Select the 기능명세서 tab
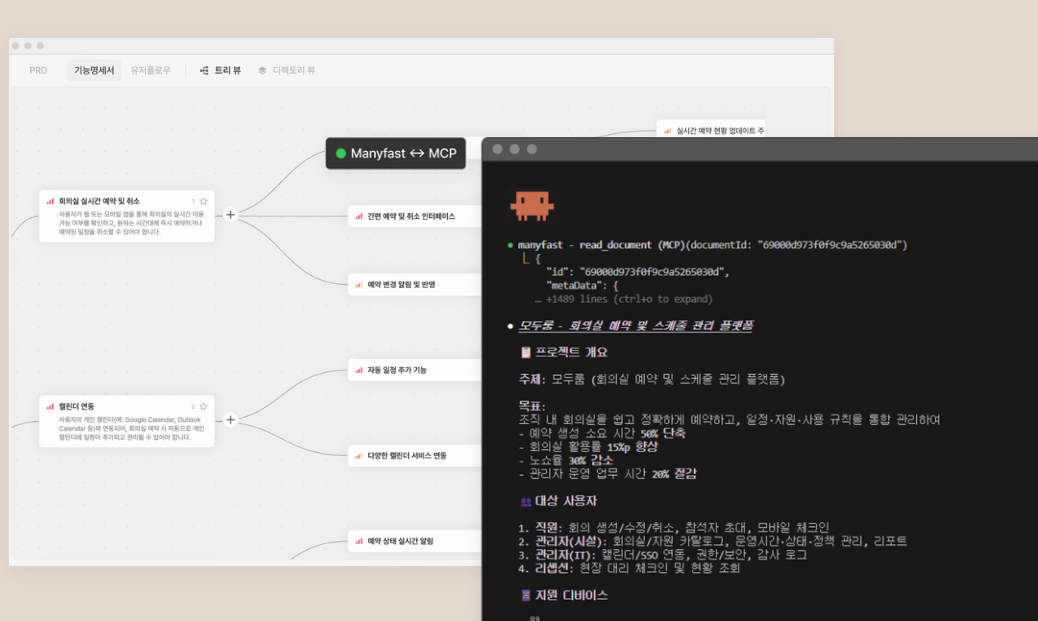Viewport: 1038px width, 621px height. 93,70
